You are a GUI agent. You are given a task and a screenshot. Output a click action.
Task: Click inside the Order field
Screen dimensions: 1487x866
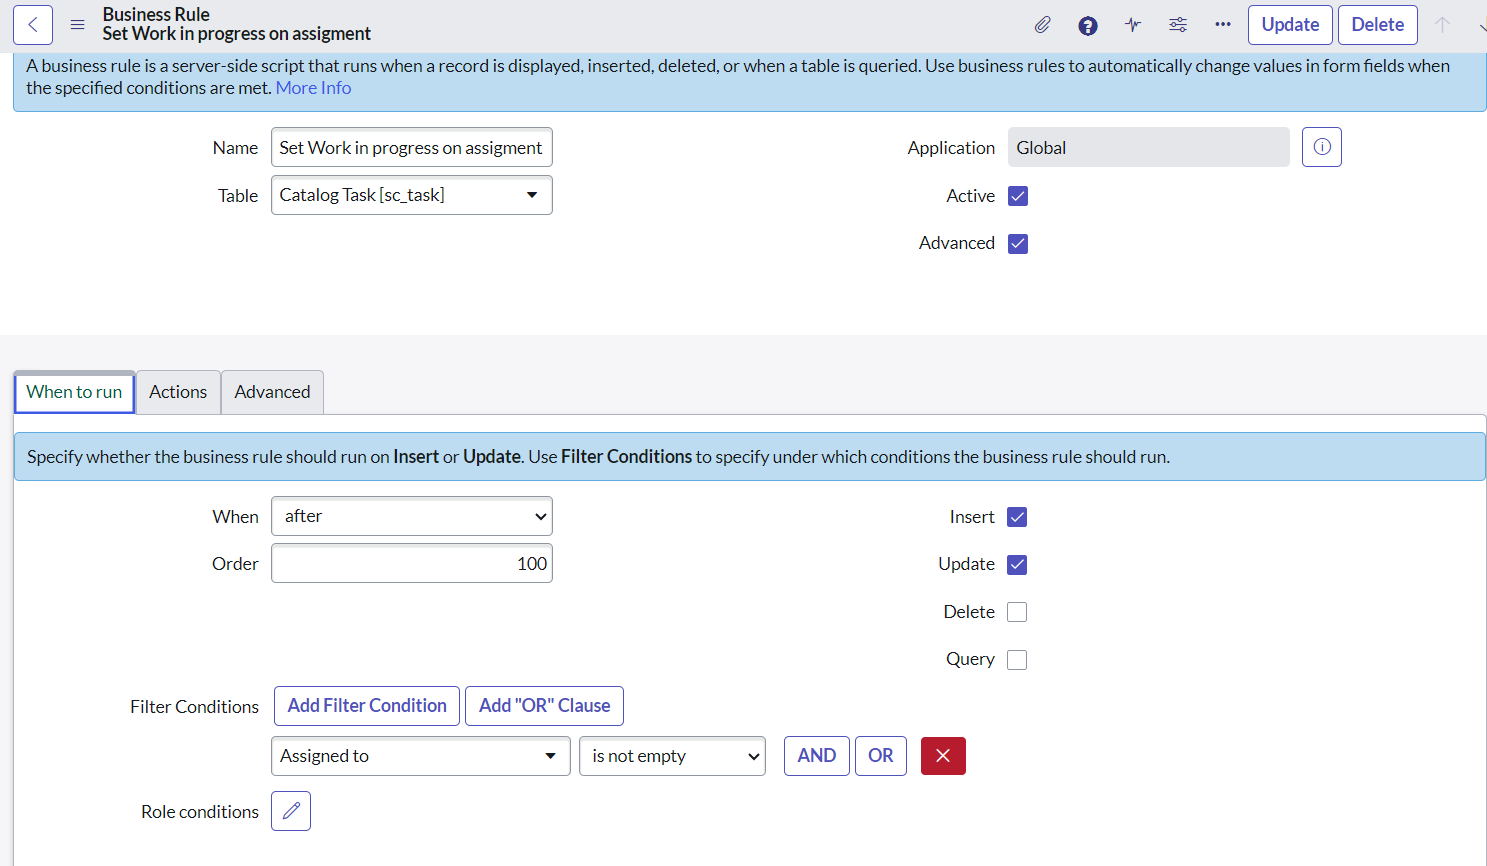(411, 563)
